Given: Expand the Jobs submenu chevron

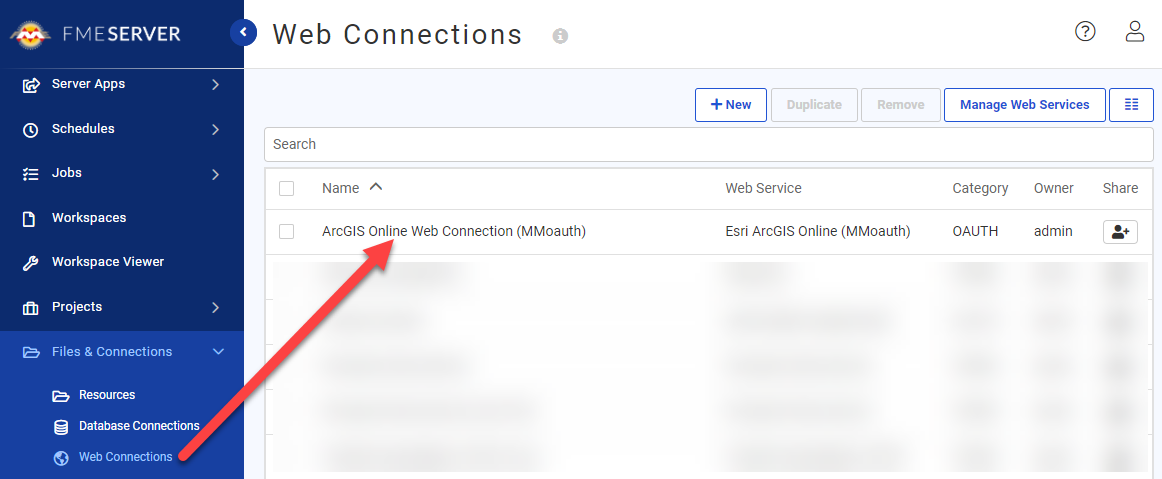Looking at the screenshot, I should 216,174.
